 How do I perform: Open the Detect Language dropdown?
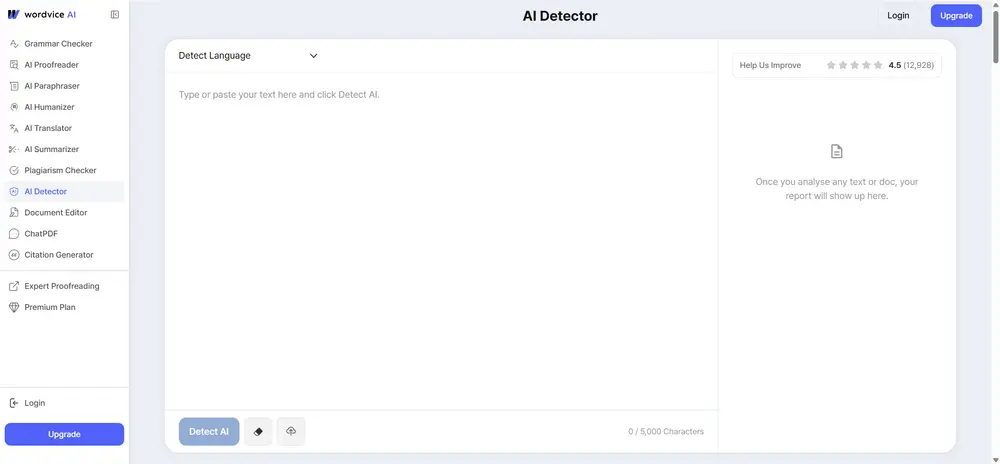coord(248,55)
